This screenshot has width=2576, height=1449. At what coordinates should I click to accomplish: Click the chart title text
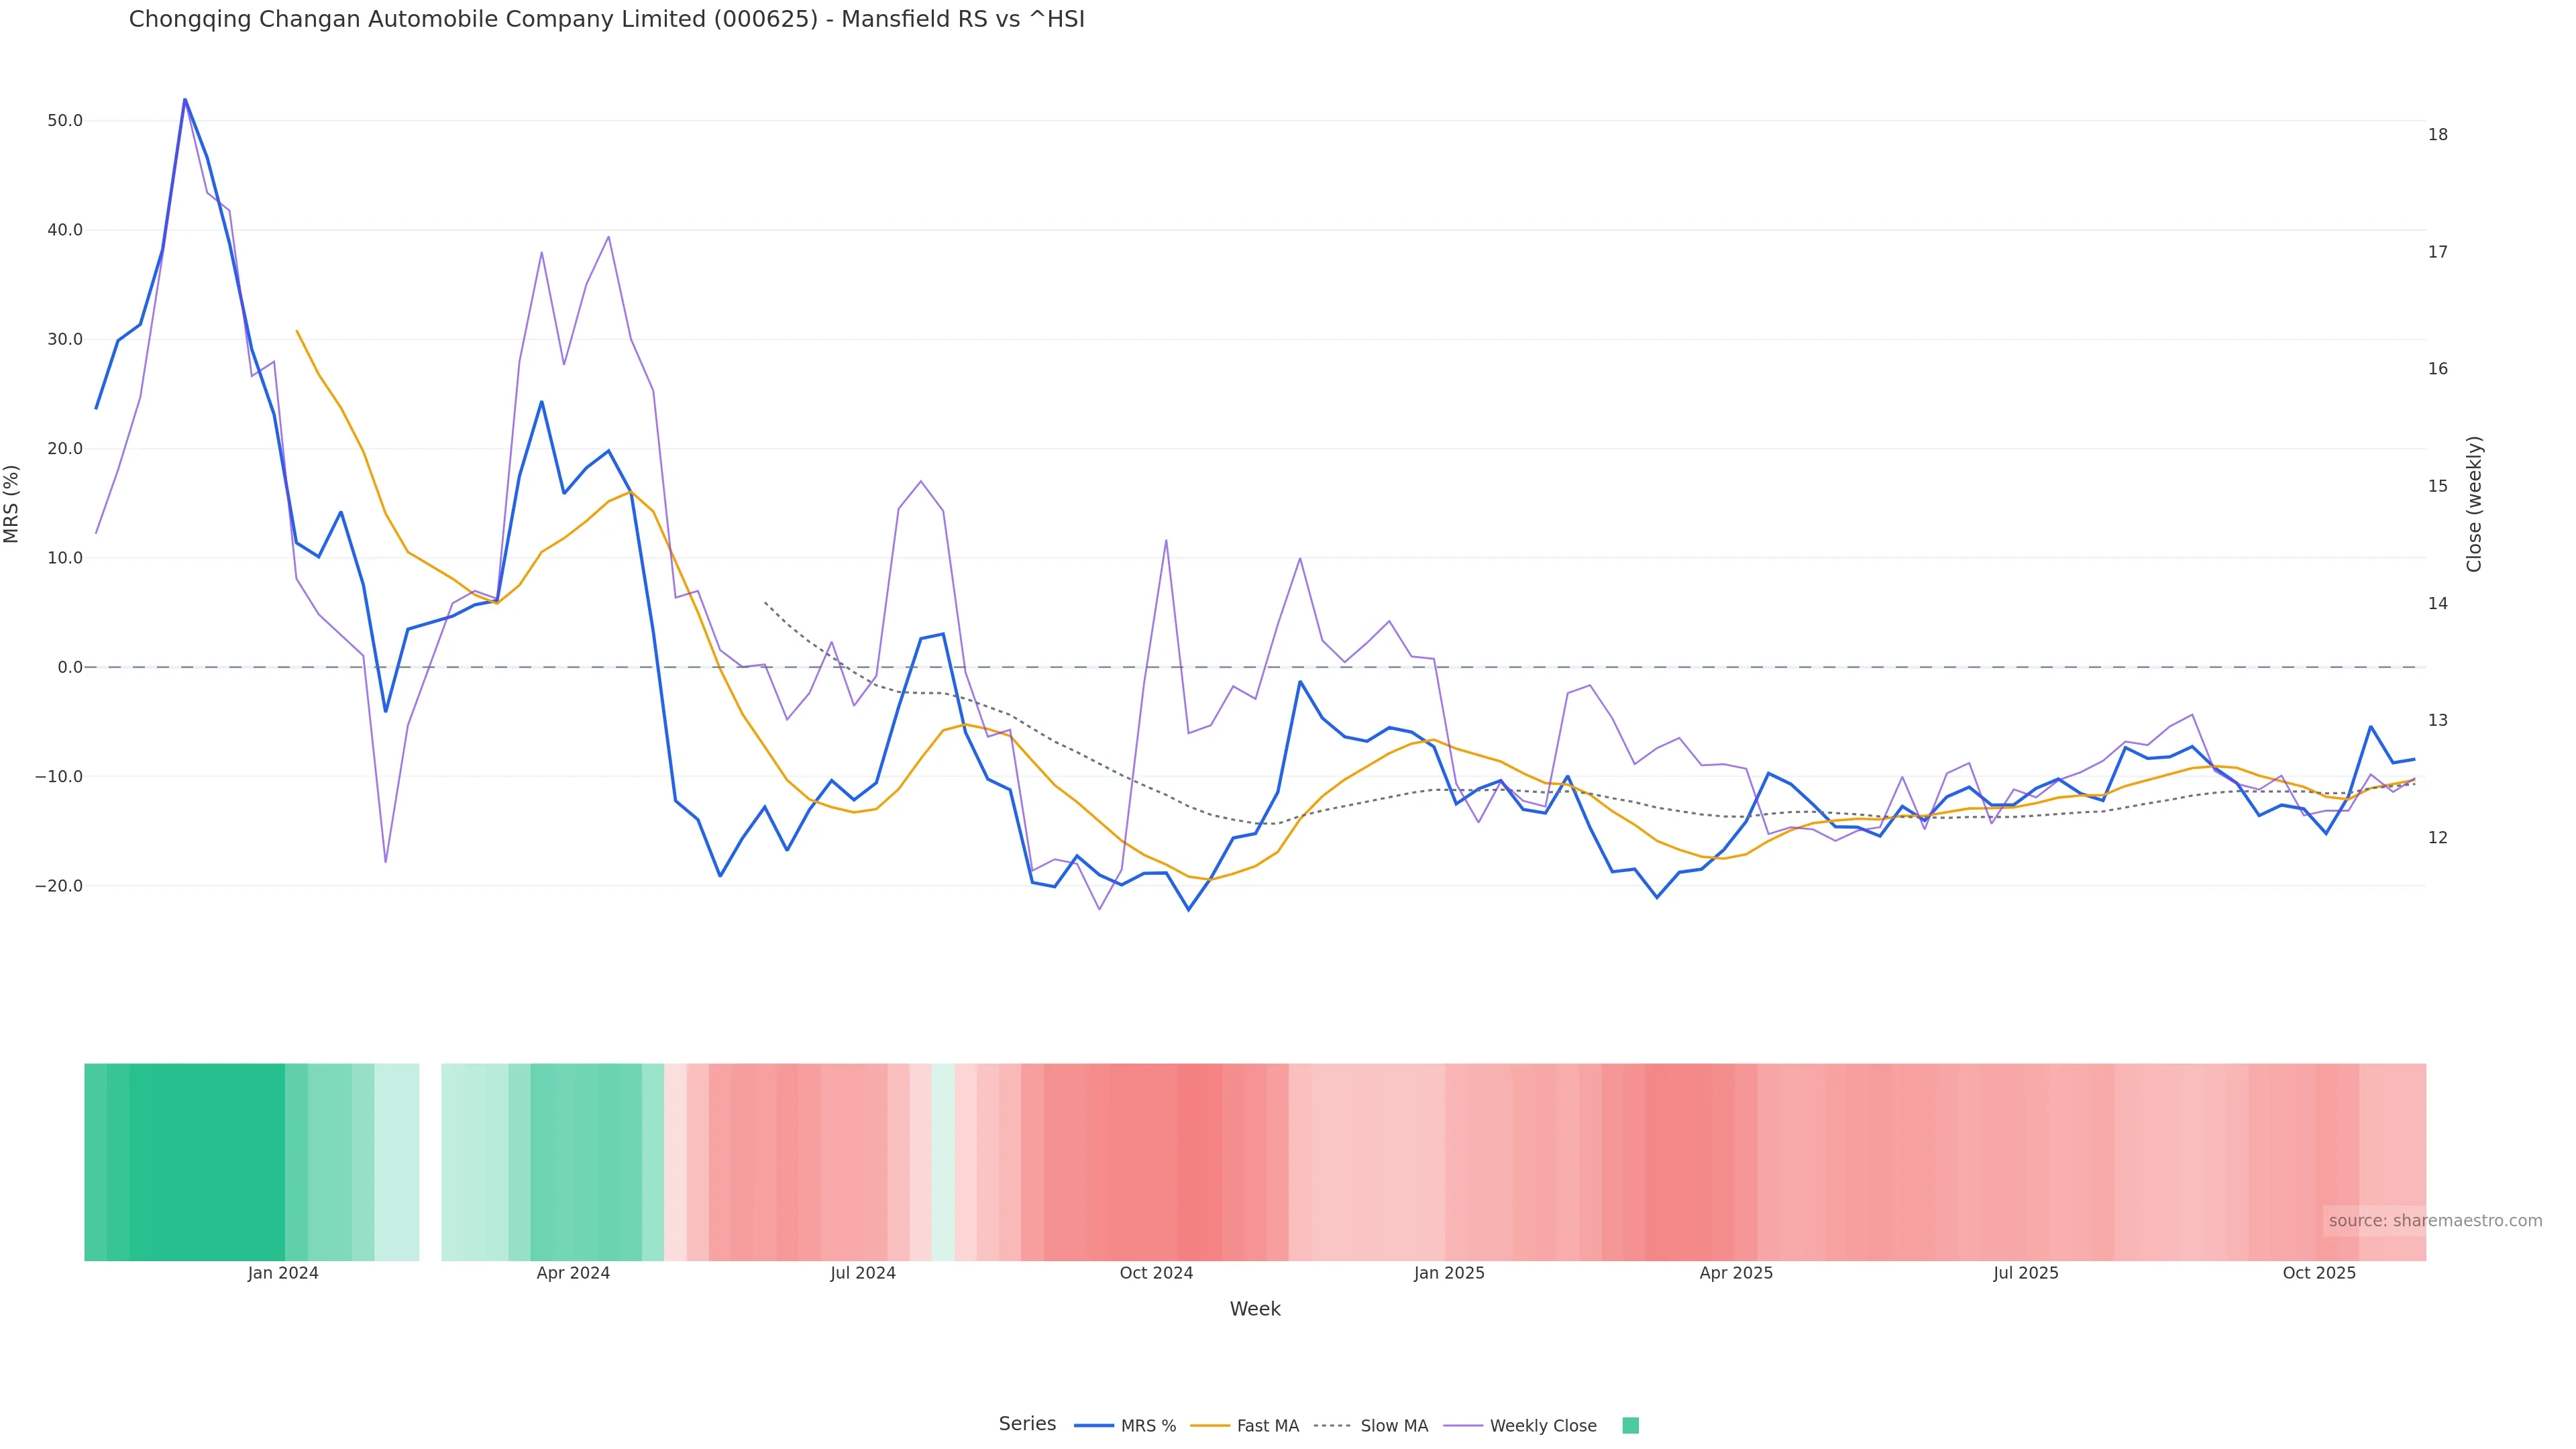pyautogui.click(x=606, y=20)
